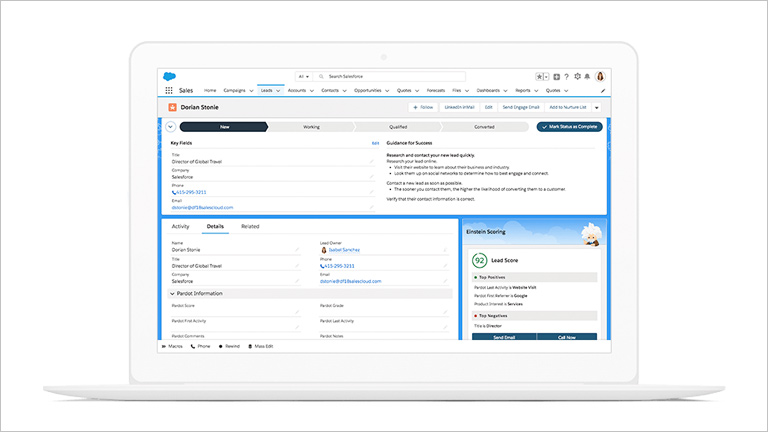
Task: Open Mass Edit in the utility bar
Action: click(261, 346)
